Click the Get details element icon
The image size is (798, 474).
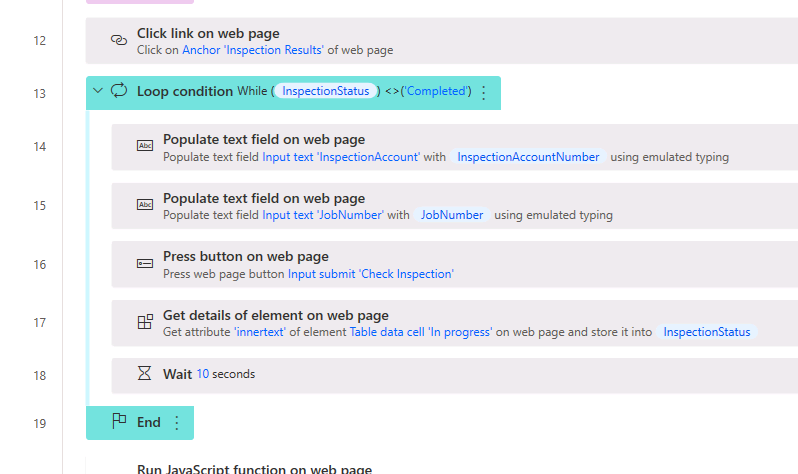click(145, 323)
